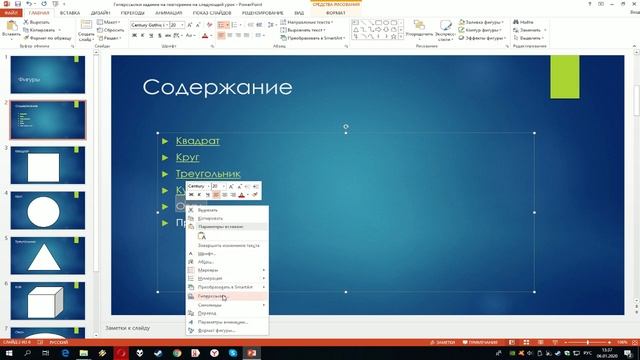Click Clear Formatting icon in the ribbon

209,25
